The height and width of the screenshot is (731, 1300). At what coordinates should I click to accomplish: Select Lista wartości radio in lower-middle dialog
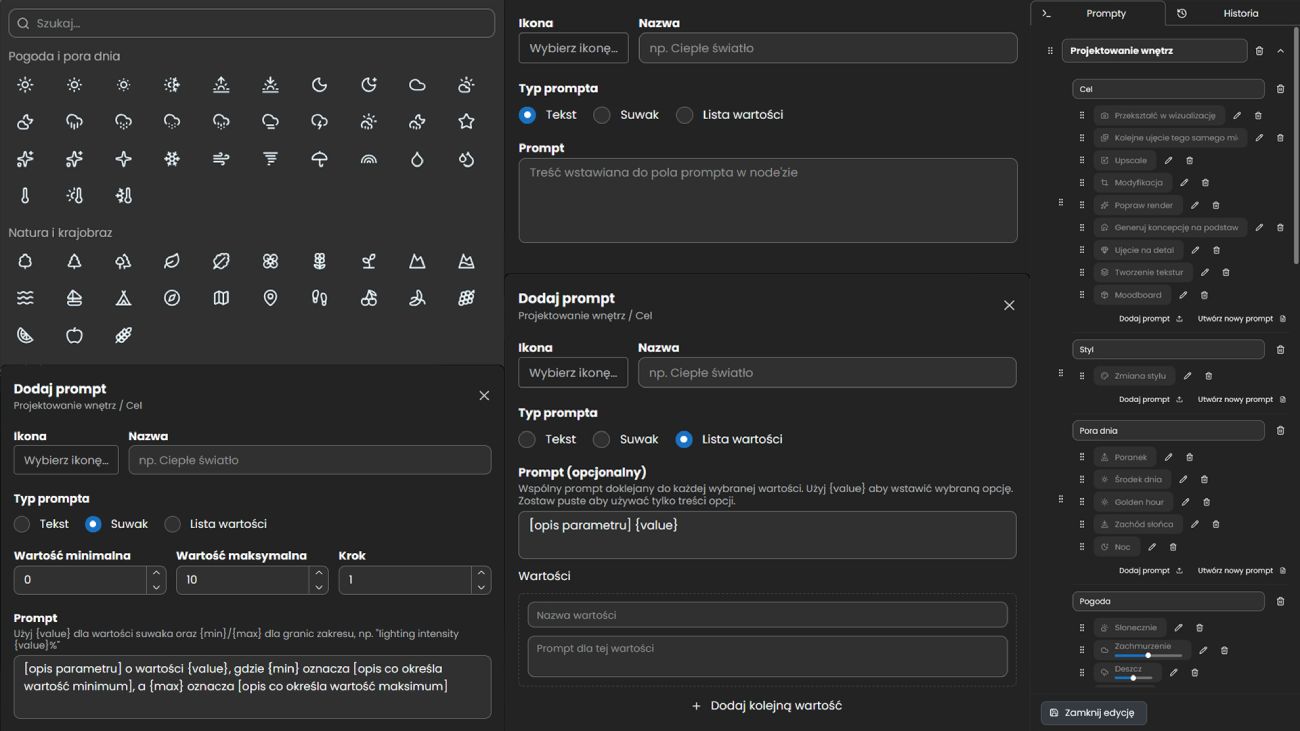click(x=684, y=439)
